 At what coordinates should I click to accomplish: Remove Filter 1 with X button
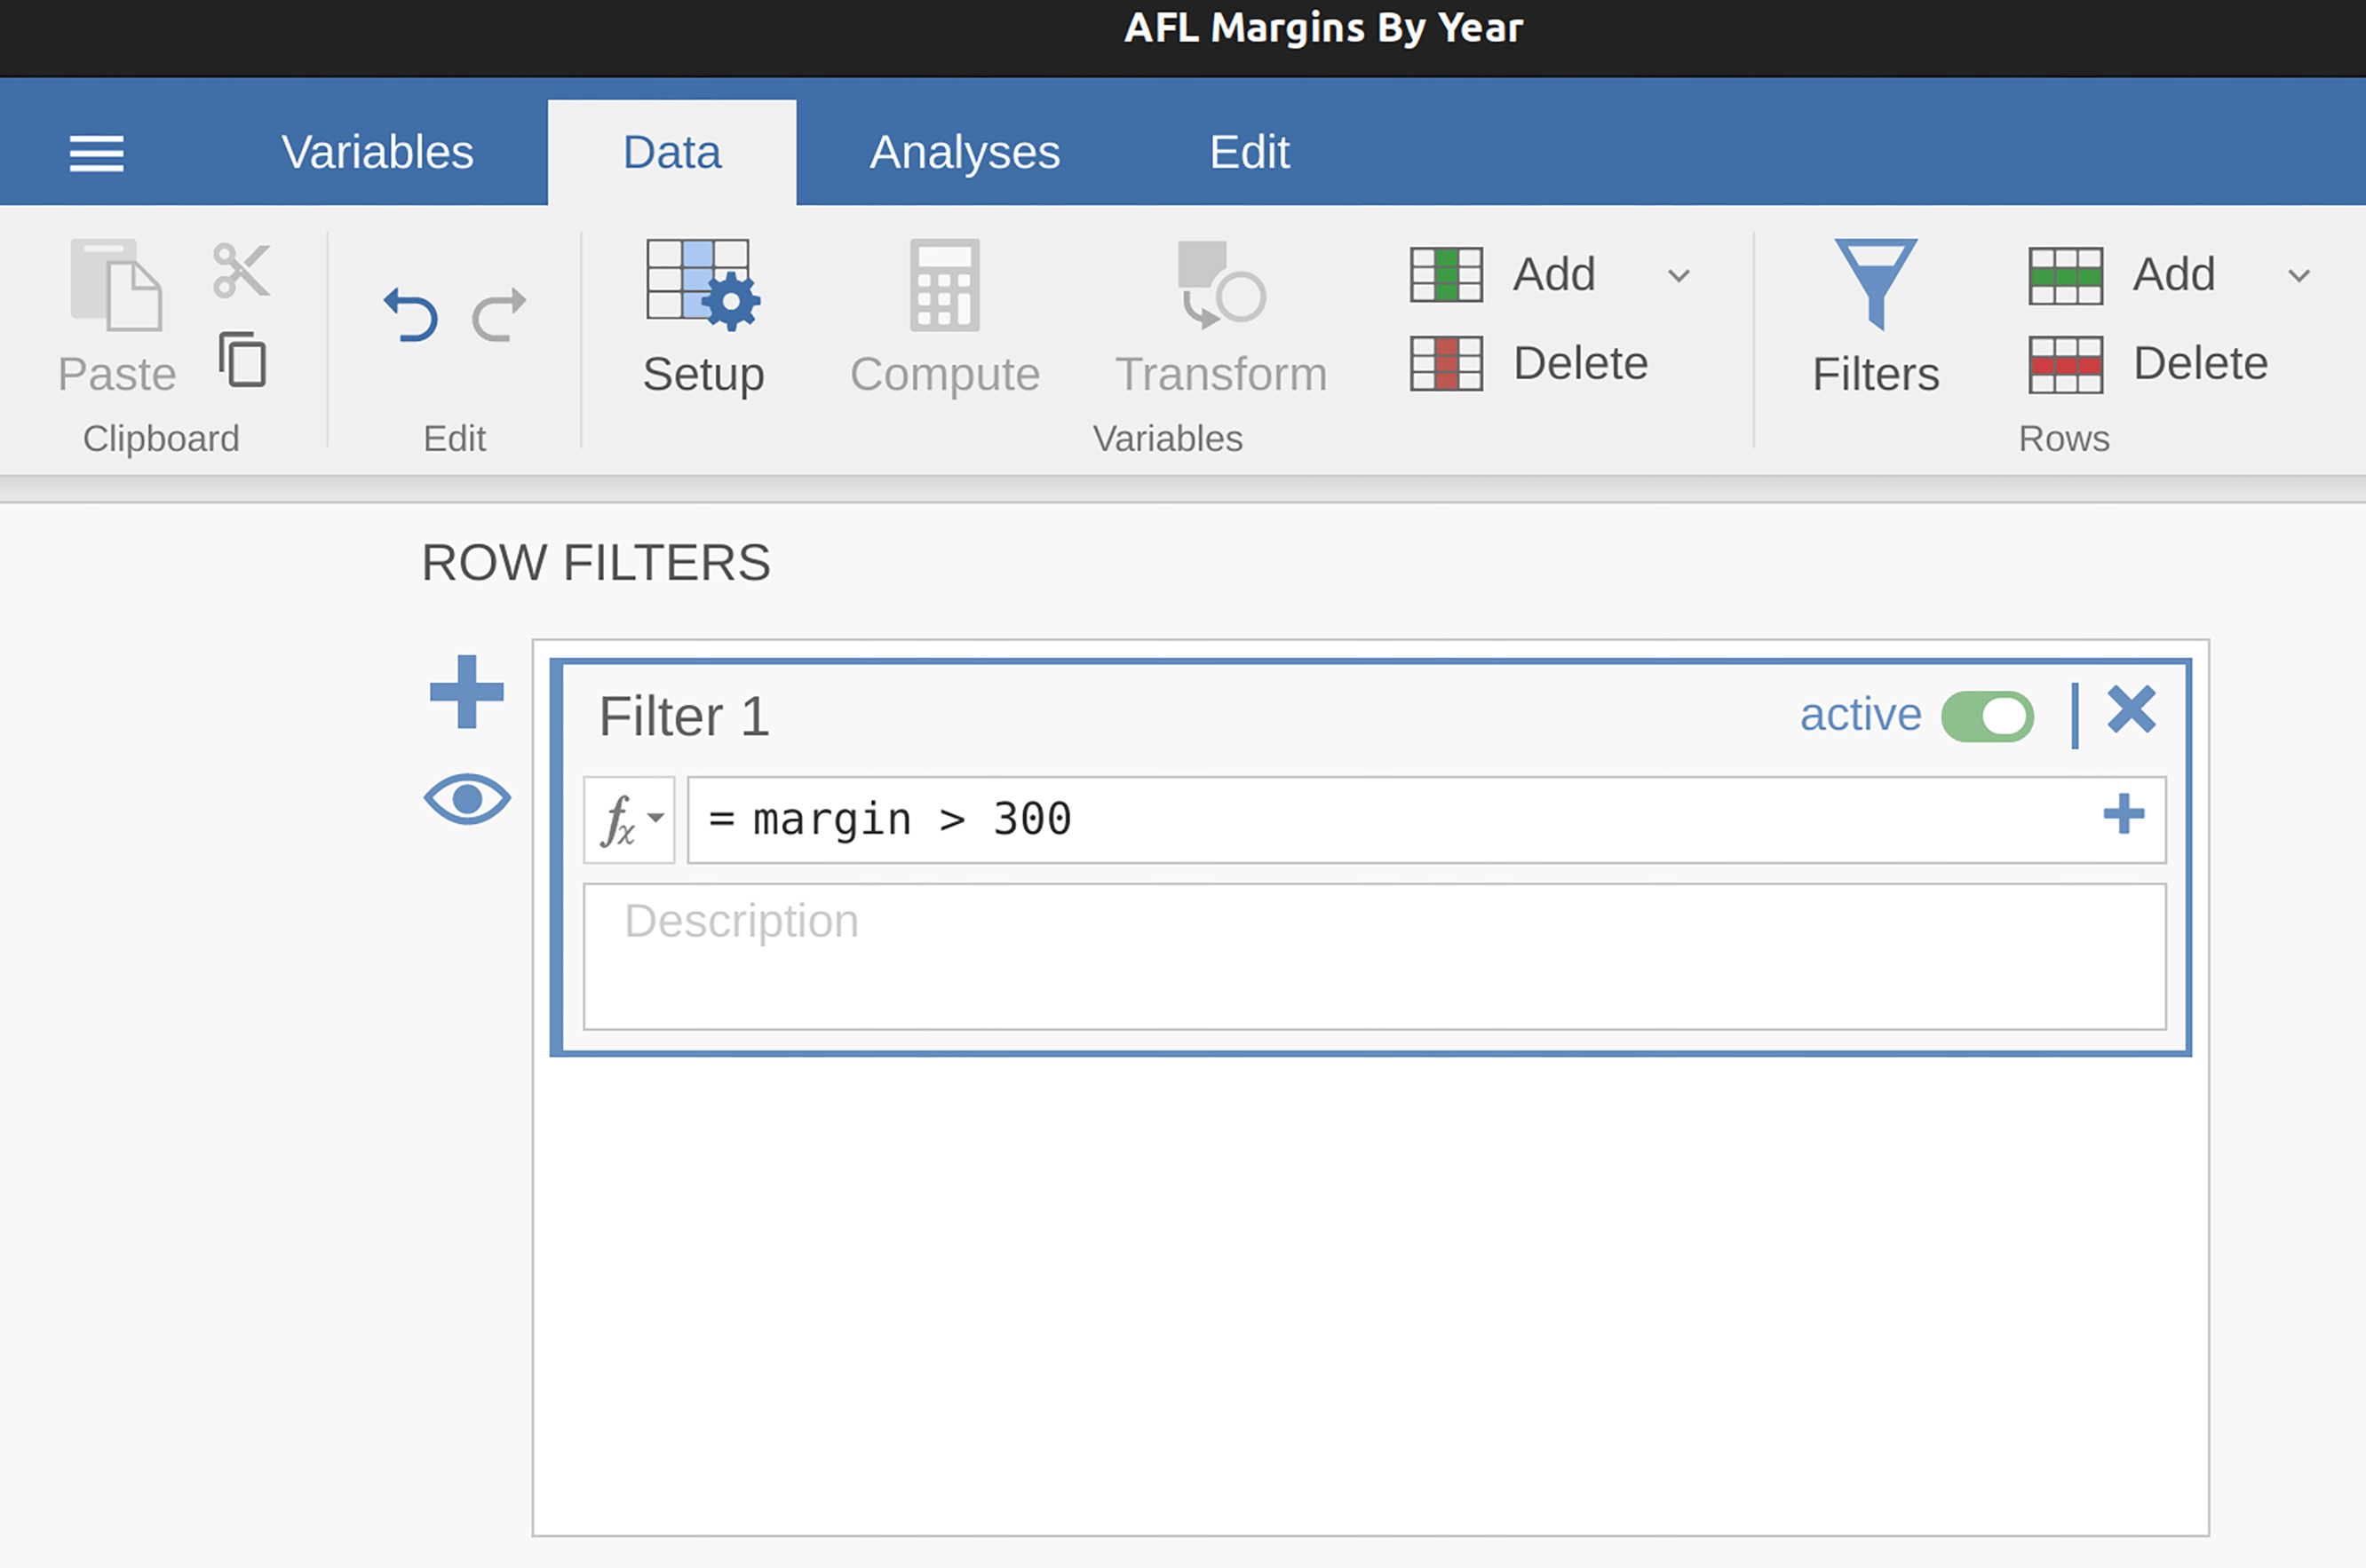tap(2131, 711)
